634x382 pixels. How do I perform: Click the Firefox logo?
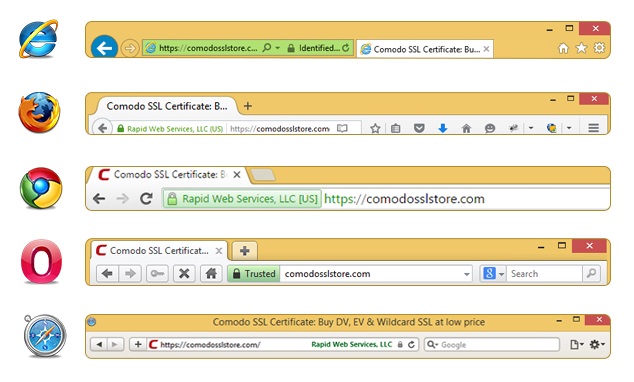[x=39, y=112]
